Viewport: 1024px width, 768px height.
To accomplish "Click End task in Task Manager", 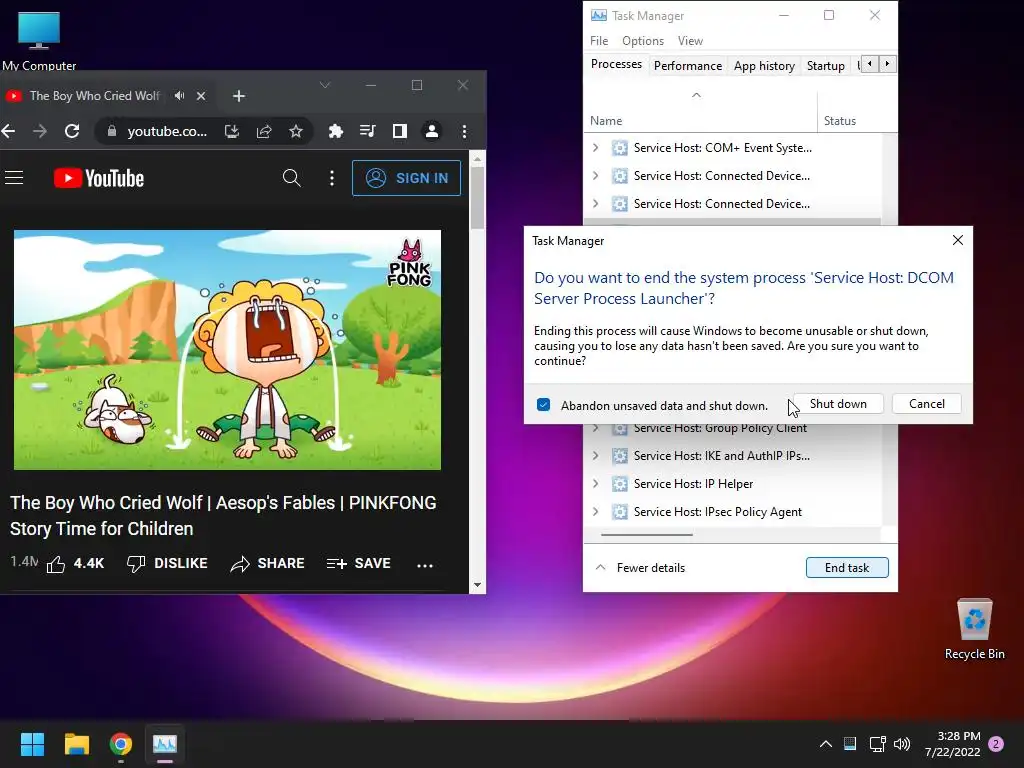I will pyautogui.click(x=847, y=568).
